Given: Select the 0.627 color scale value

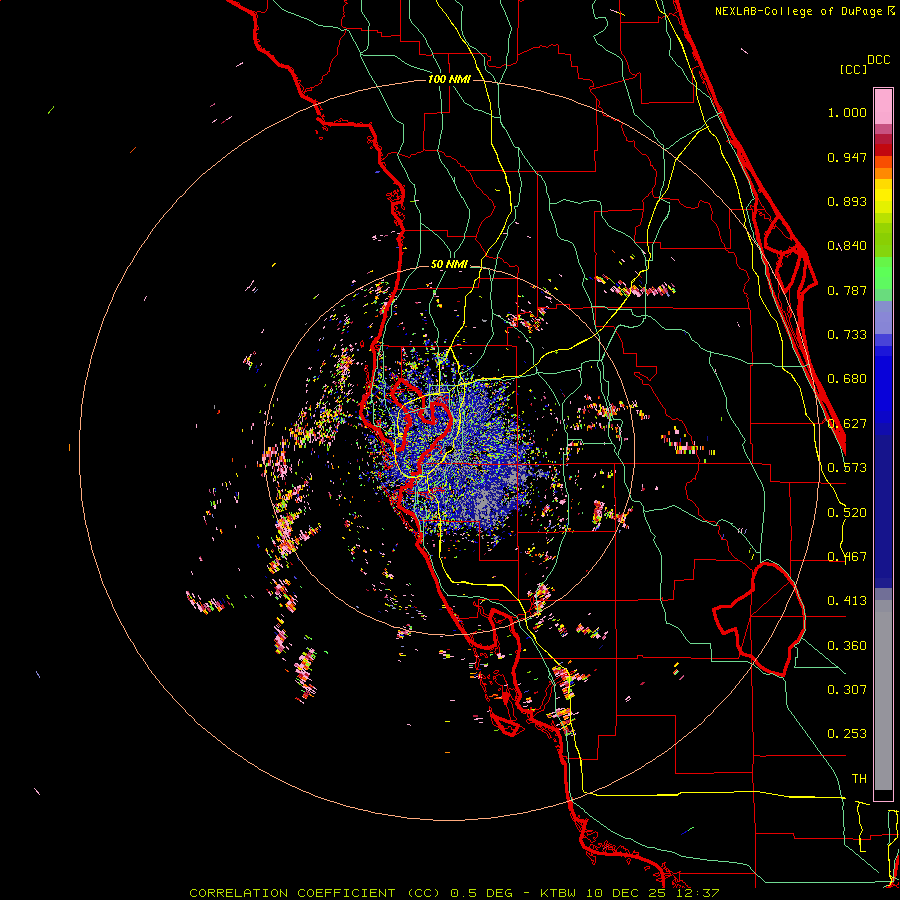Looking at the screenshot, I should coord(847,424).
